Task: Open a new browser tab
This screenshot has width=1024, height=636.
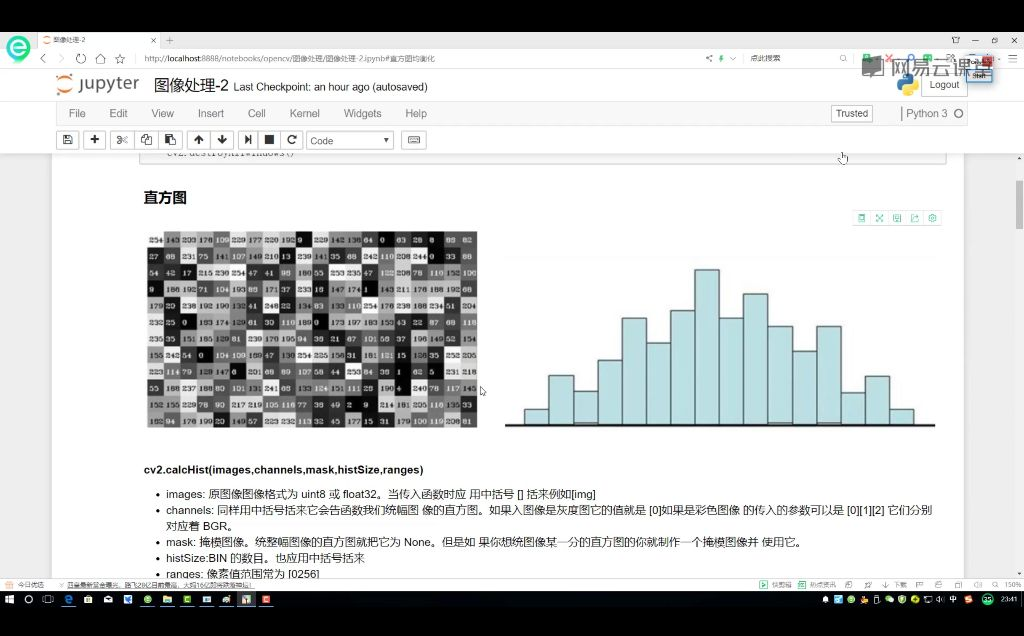Action: [x=169, y=40]
